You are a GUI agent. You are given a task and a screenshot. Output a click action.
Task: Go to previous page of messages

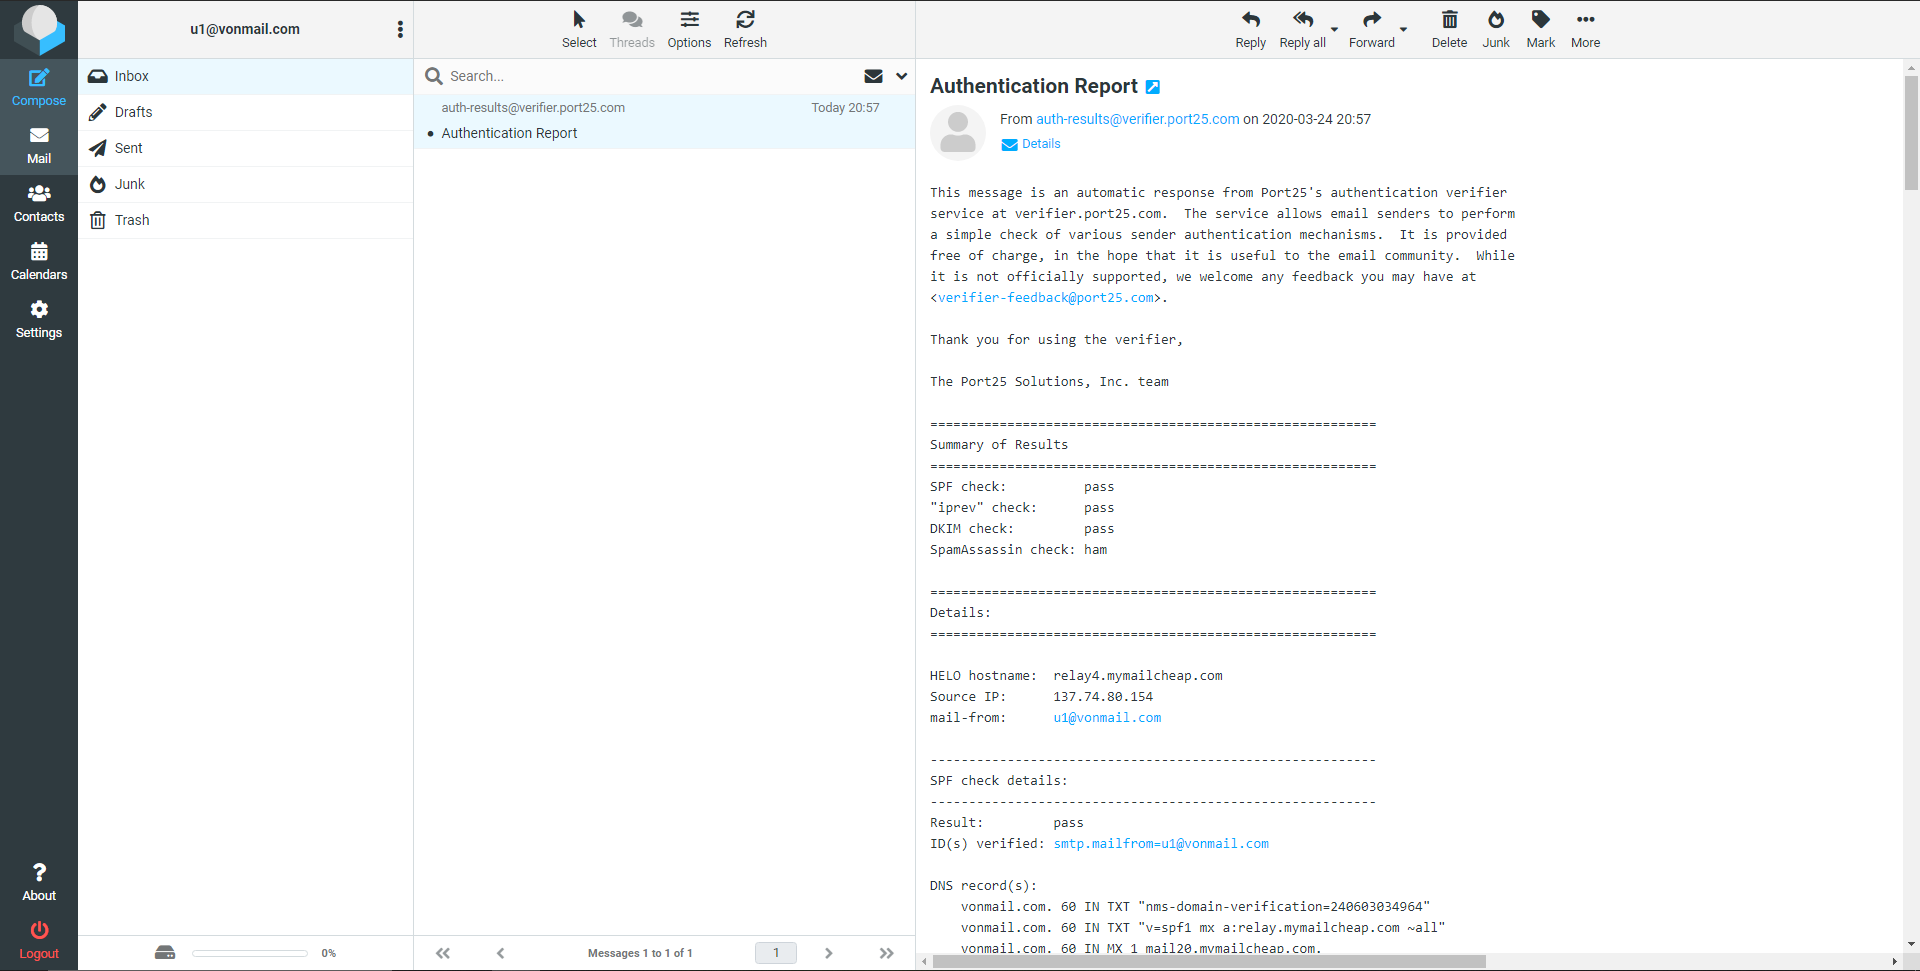pos(501,953)
